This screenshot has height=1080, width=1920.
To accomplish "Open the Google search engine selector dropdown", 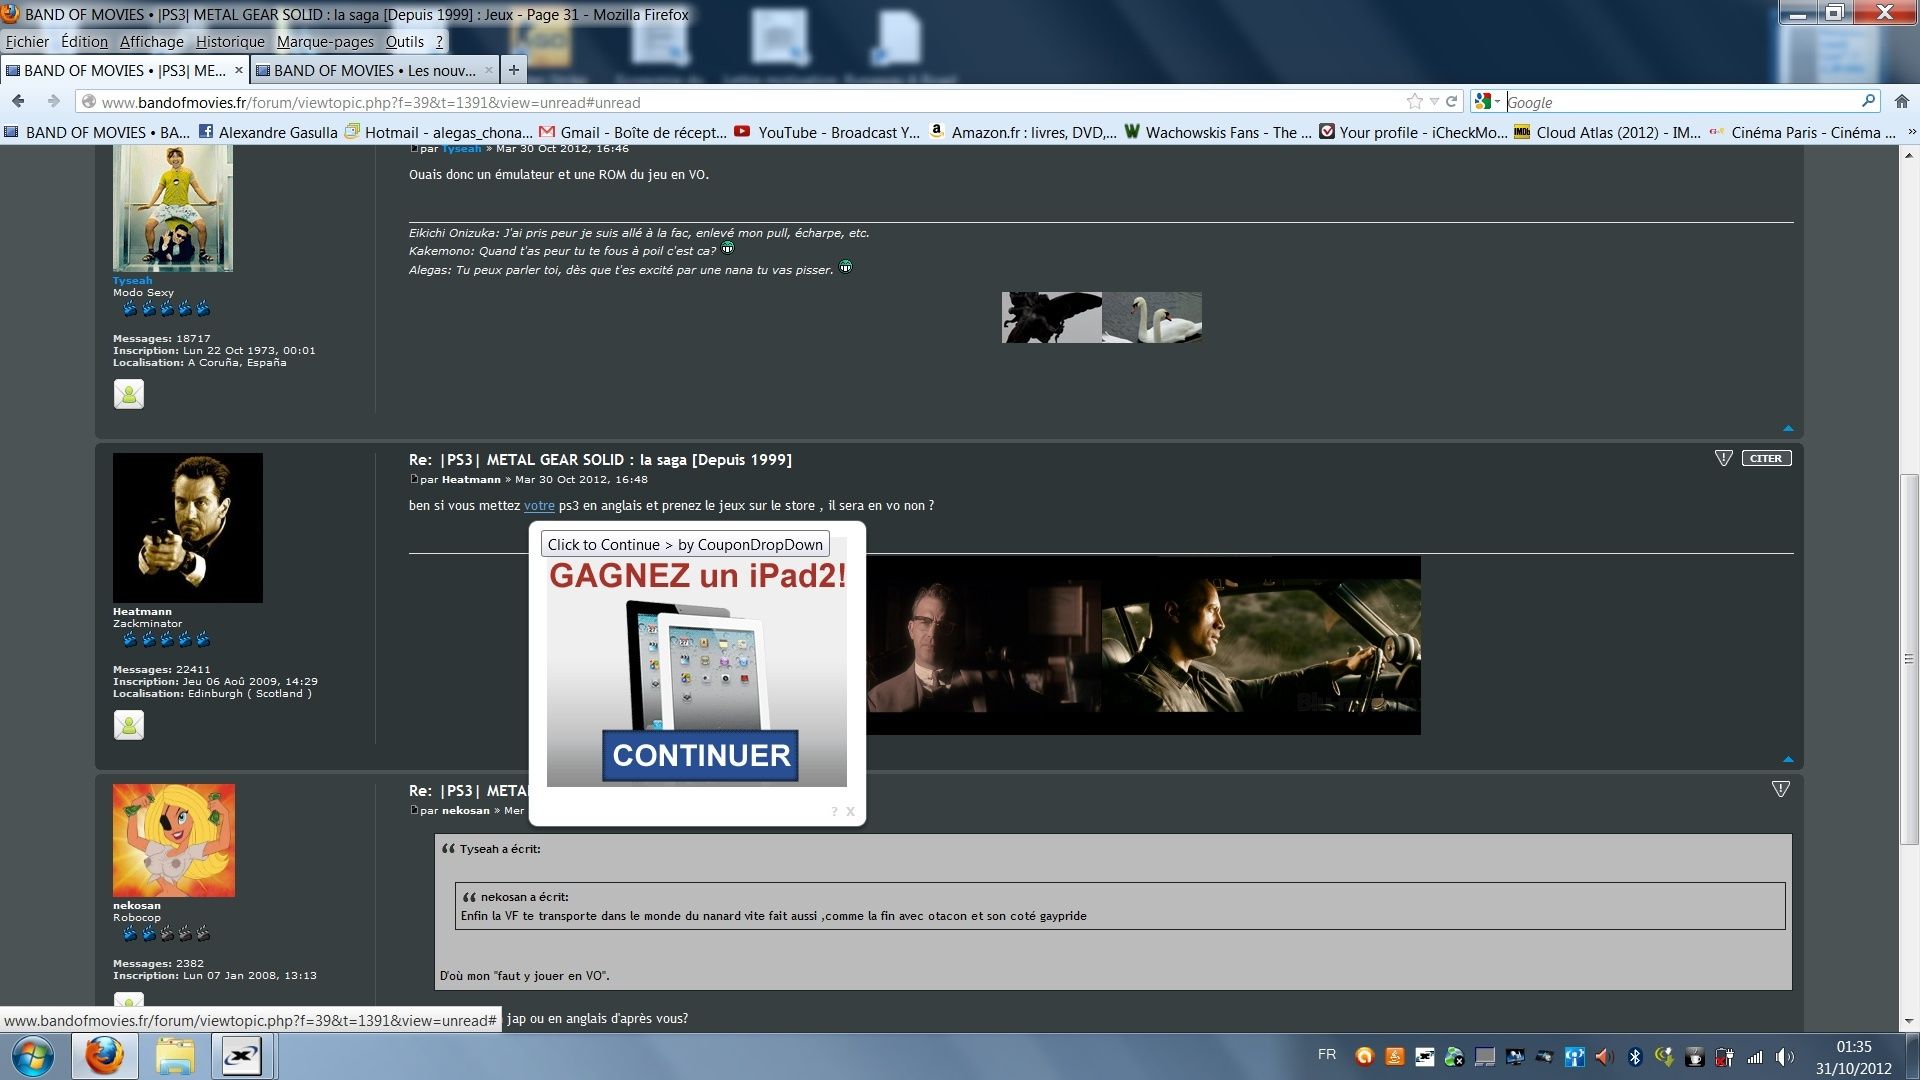I will (1488, 101).
